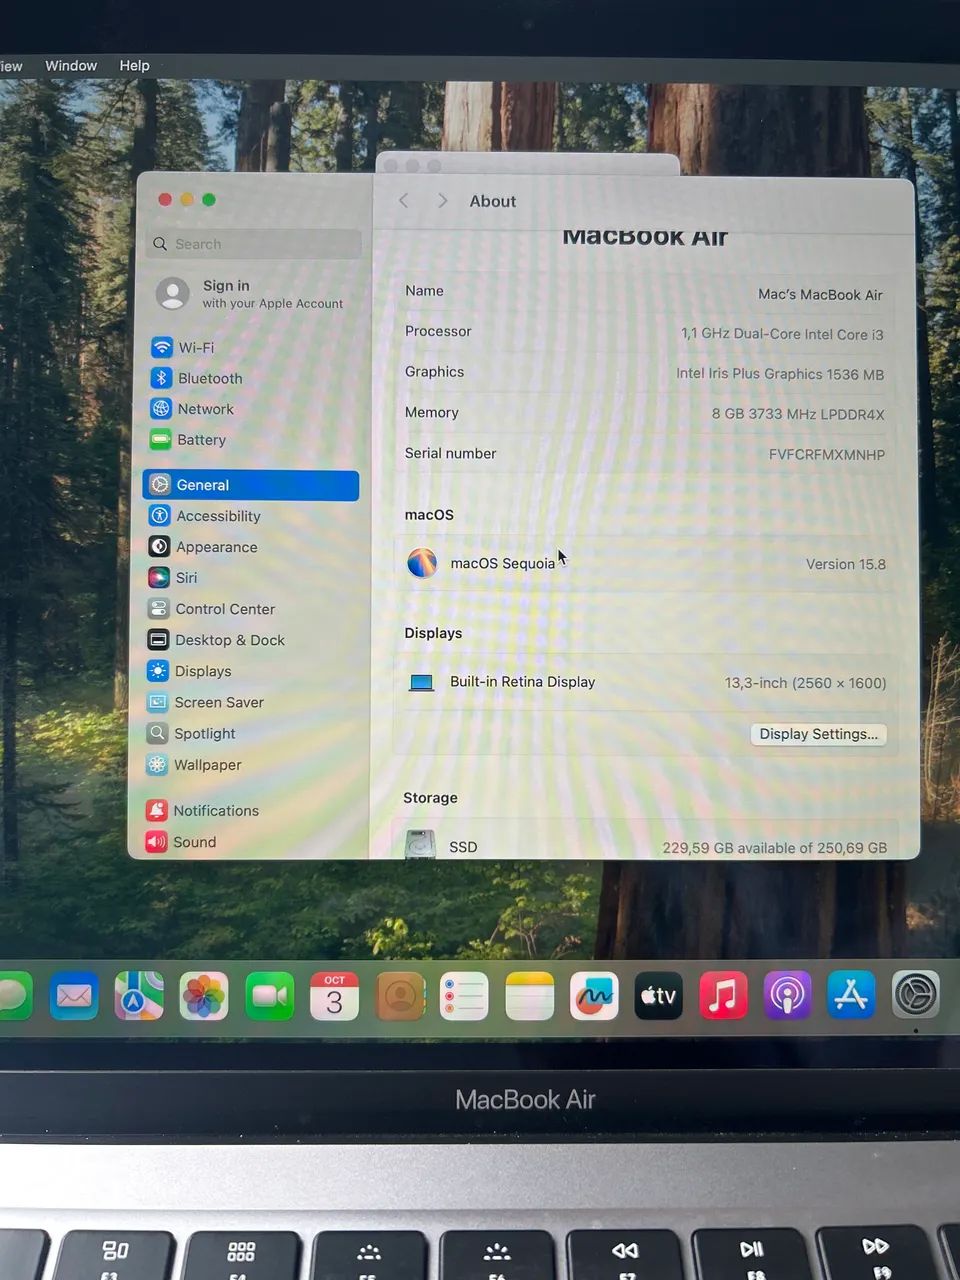Click Version 15.8 text
960x1280 pixels.
pyautogui.click(x=846, y=565)
